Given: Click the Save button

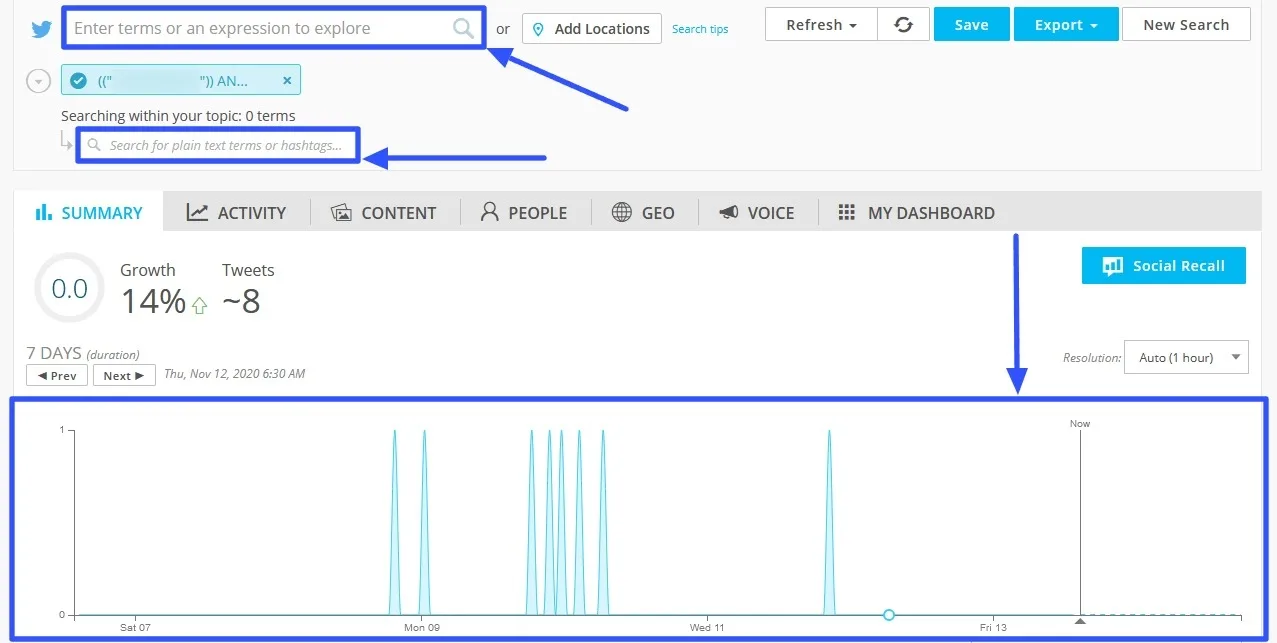Looking at the screenshot, I should coord(970,23).
